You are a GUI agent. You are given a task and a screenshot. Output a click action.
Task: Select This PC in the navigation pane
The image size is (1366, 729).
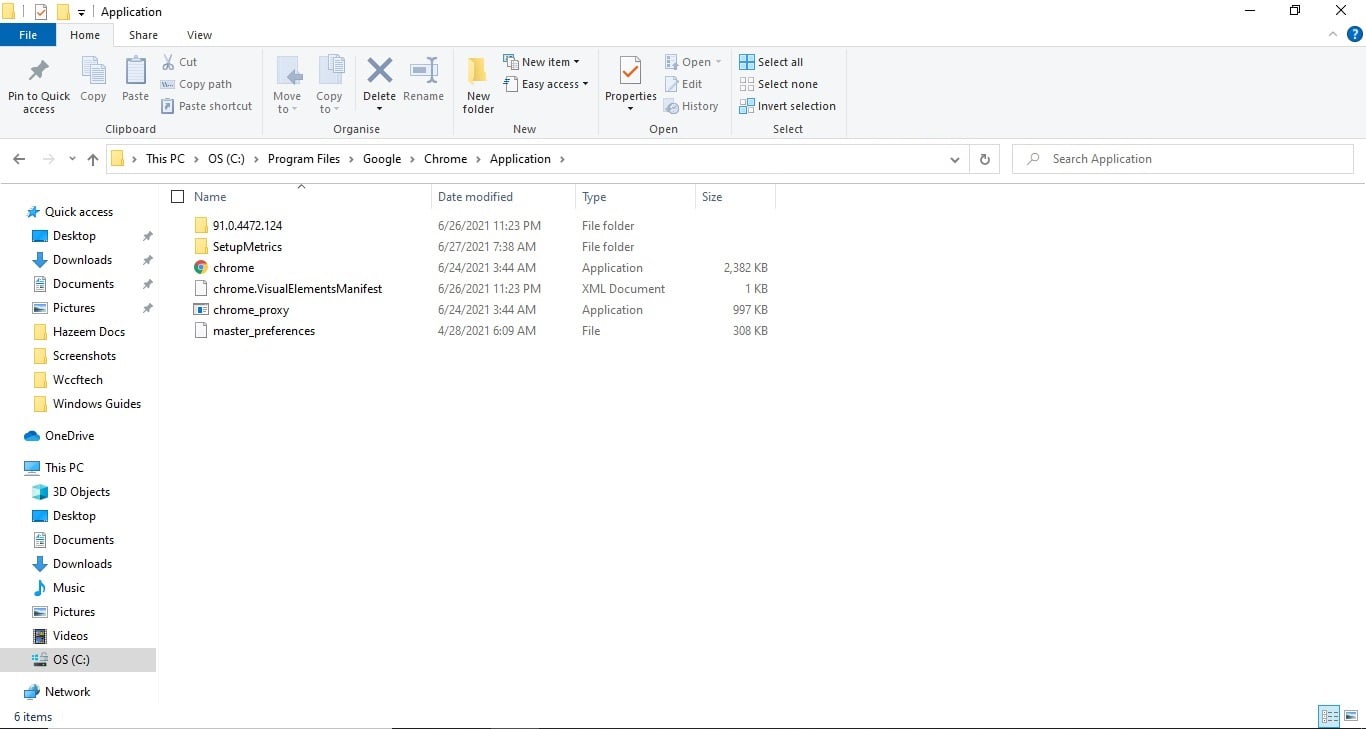click(64, 468)
